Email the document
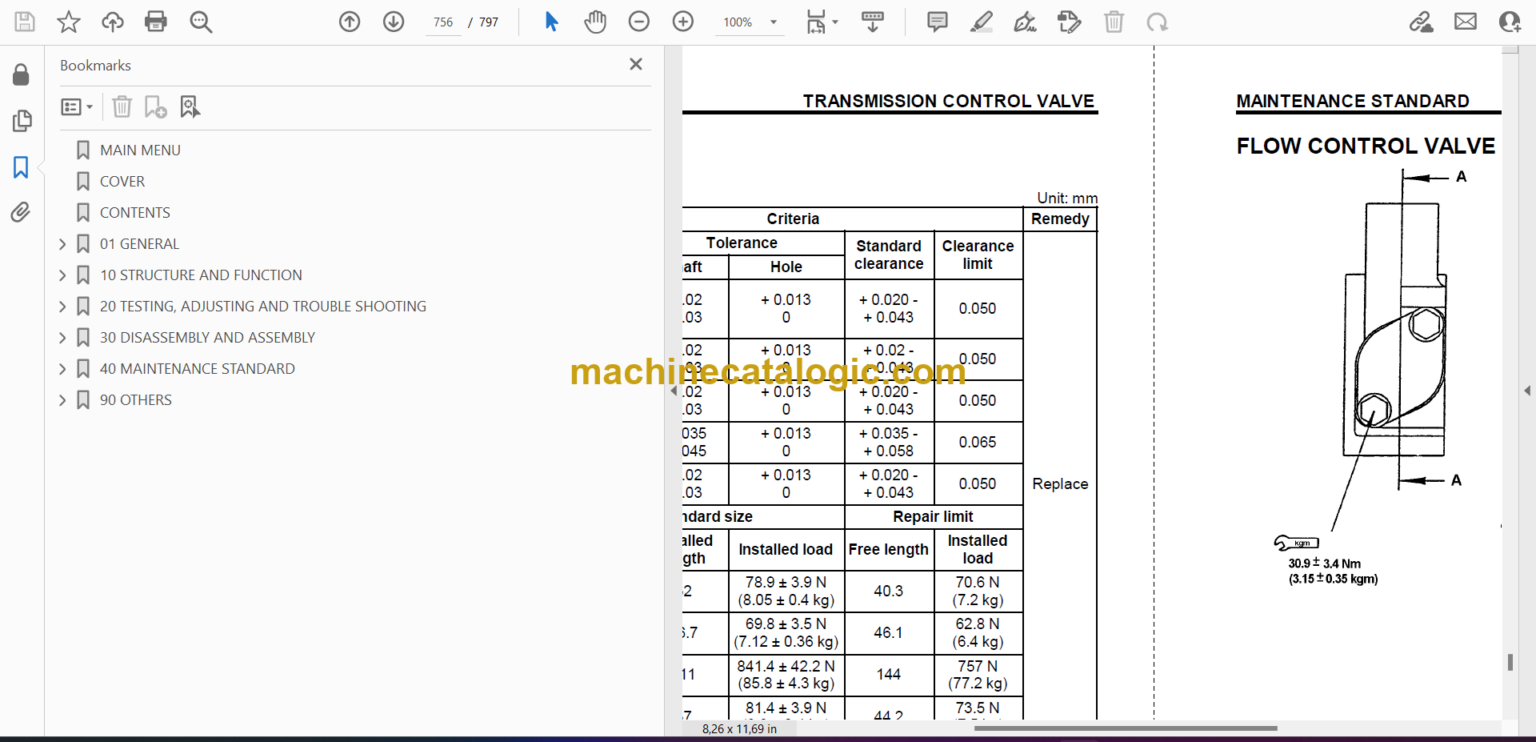The image size is (1536, 742). click(x=1465, y=21)
